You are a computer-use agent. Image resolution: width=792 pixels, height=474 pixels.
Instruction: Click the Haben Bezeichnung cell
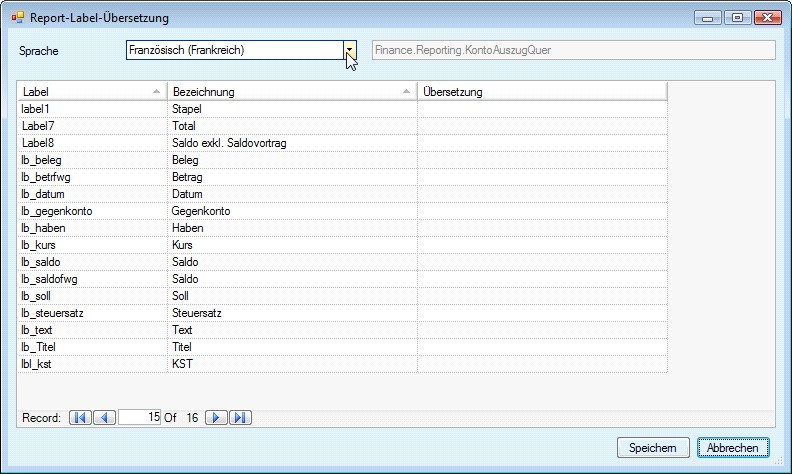pos(292,228)
